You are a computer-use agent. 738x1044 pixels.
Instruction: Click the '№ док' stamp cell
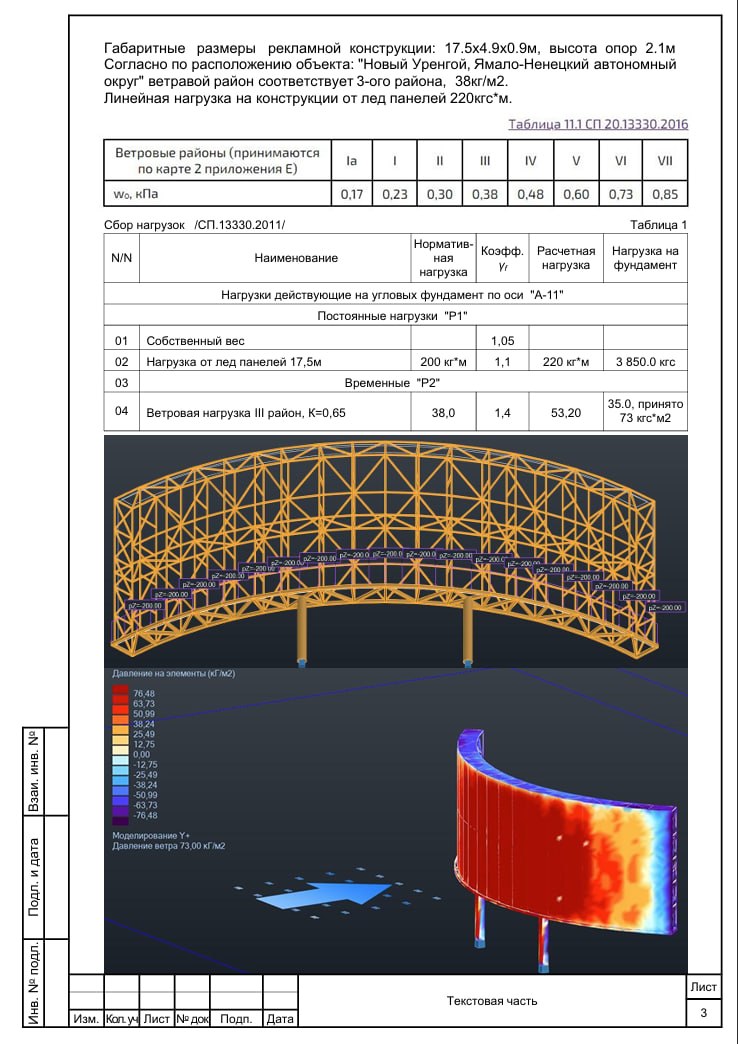192,1019
